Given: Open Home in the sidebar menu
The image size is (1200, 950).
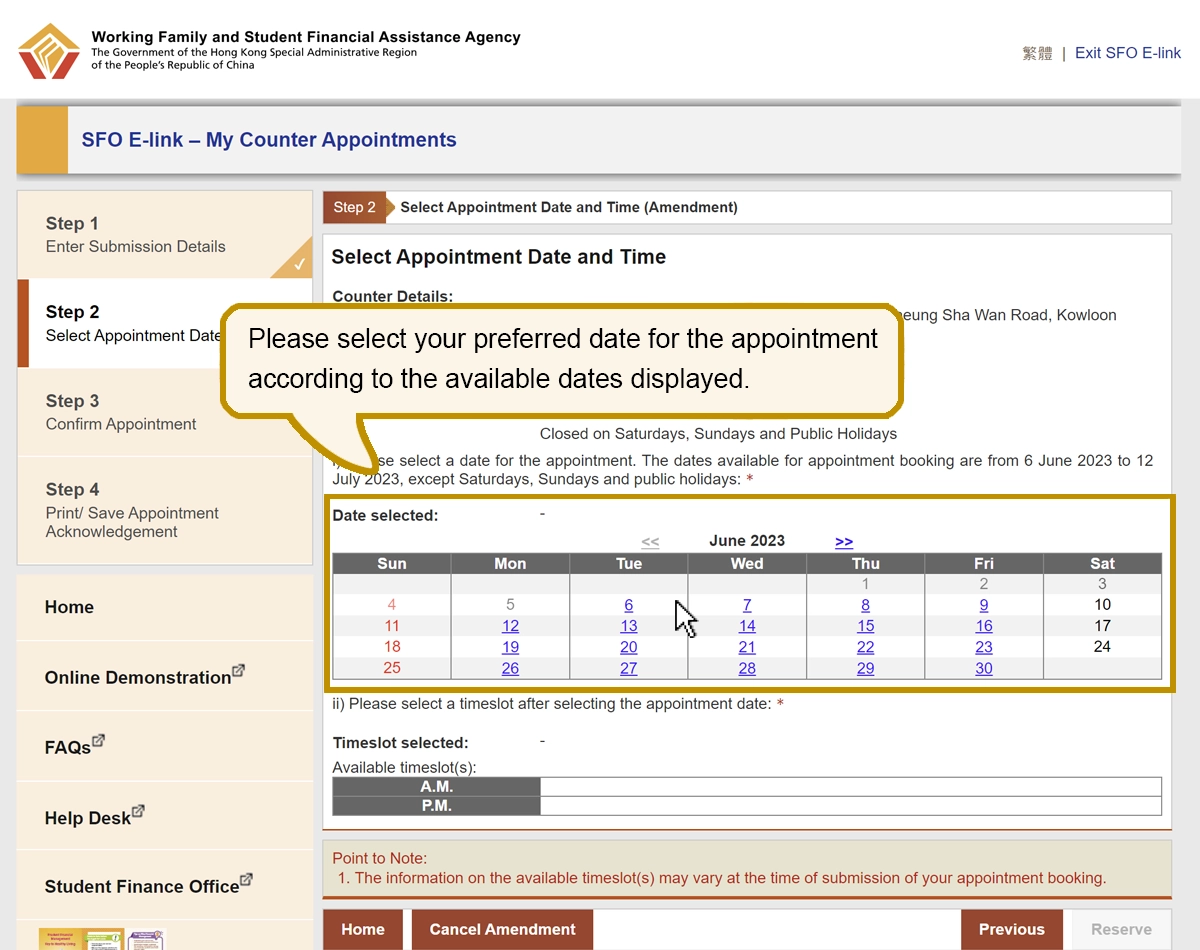Looking at the screenshot, I should click(x=69, y=607).
